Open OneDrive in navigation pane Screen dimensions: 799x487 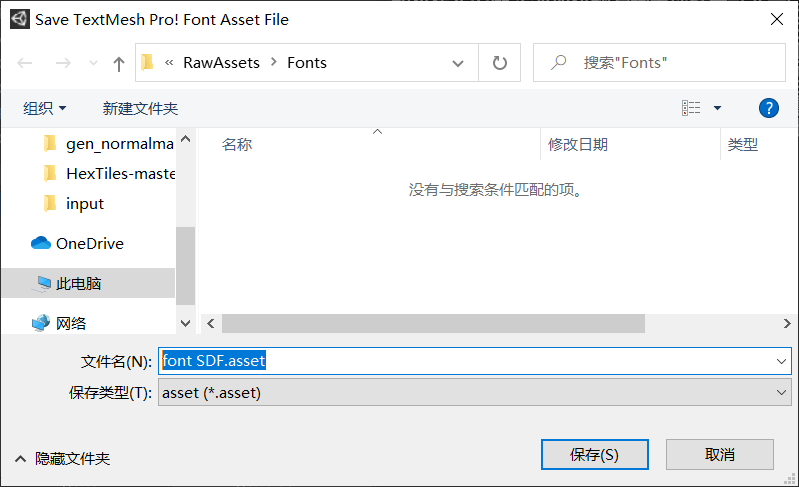pos(90,244)
